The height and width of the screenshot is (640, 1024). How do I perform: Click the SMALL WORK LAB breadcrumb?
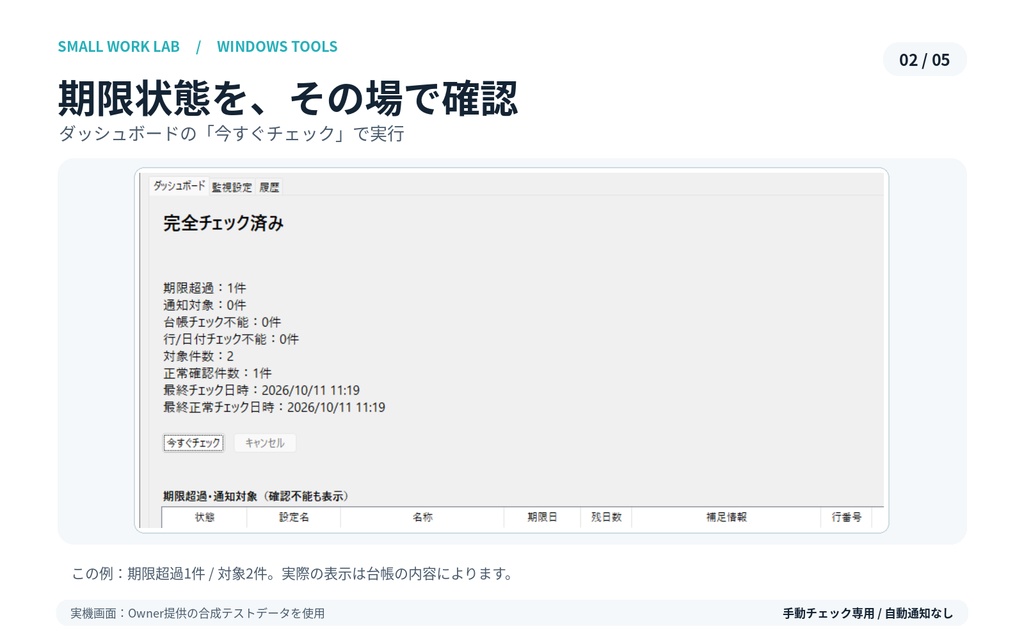118,46
